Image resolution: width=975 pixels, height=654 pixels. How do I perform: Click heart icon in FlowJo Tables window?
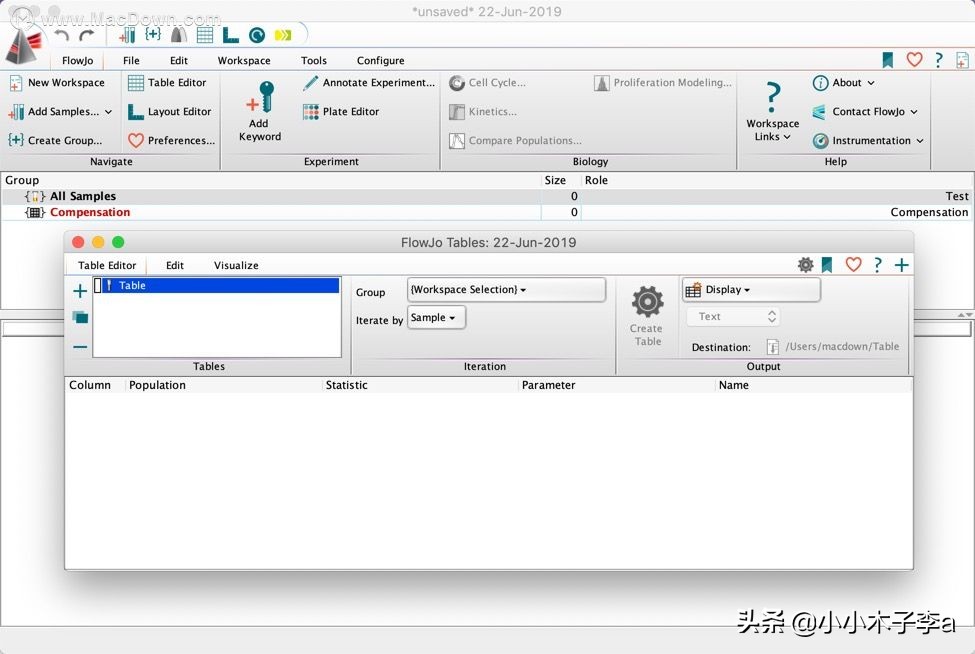853,265
